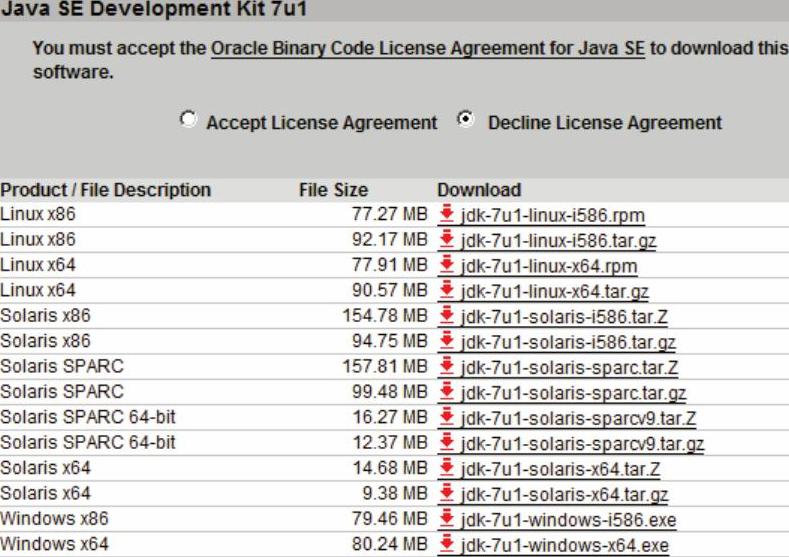
Task: Click the 'Java SE Development Kit 7u1' heading
Action: pyautogui.click(x=153, y=9)
